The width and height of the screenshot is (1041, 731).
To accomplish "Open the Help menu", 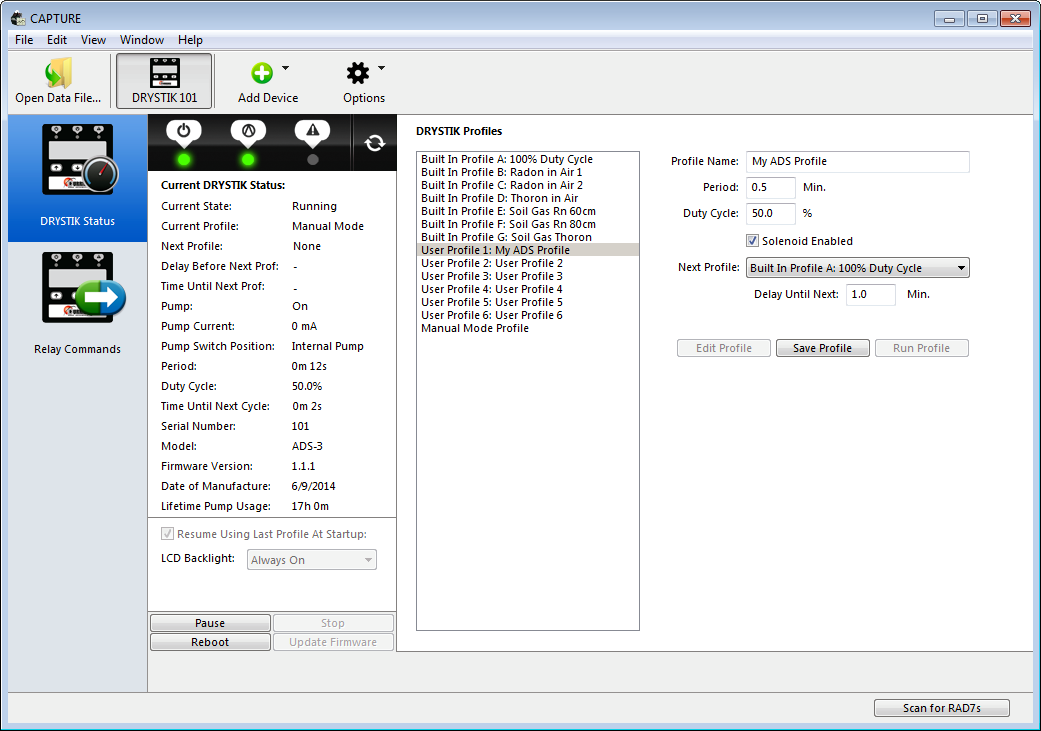I will point(190,40).
